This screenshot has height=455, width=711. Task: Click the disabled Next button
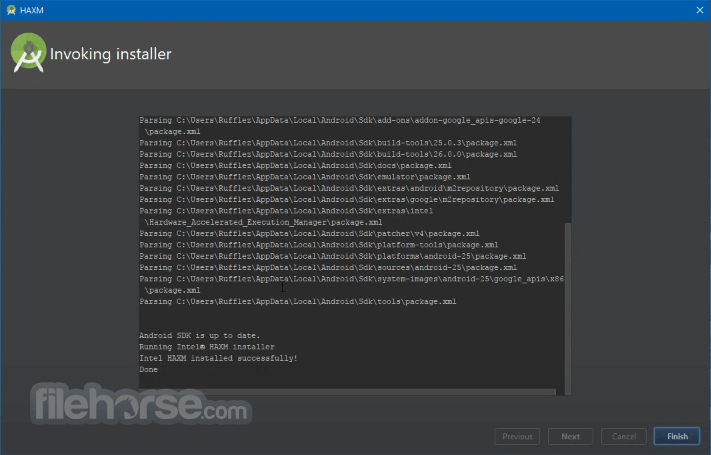pyautogui.click(x=570, y=436)
